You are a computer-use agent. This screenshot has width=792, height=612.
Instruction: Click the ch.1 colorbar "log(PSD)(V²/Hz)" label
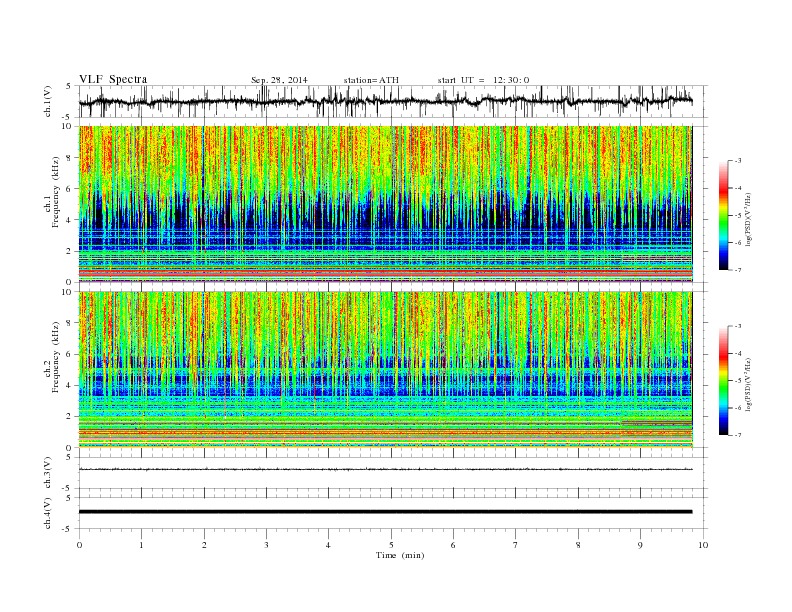pyautogui.click(x=749, y=219)
